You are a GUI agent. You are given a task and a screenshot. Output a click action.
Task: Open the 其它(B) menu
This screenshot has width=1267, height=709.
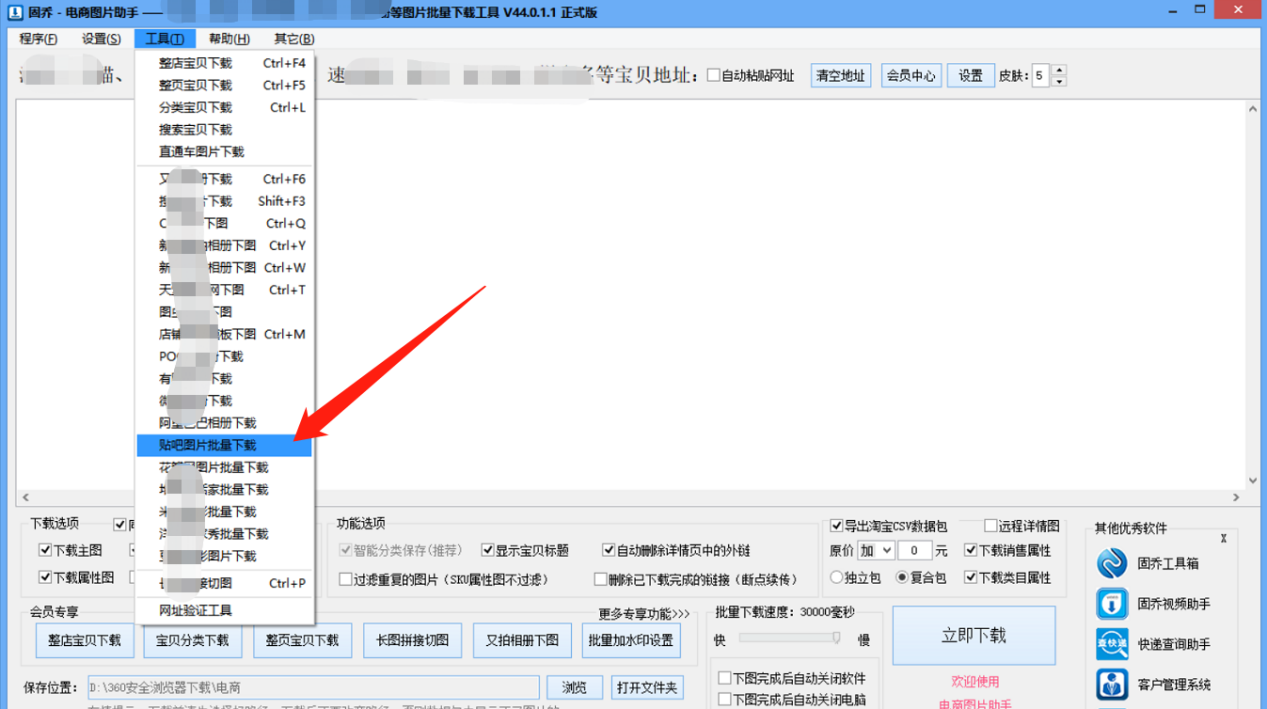(x=294, y=39)
